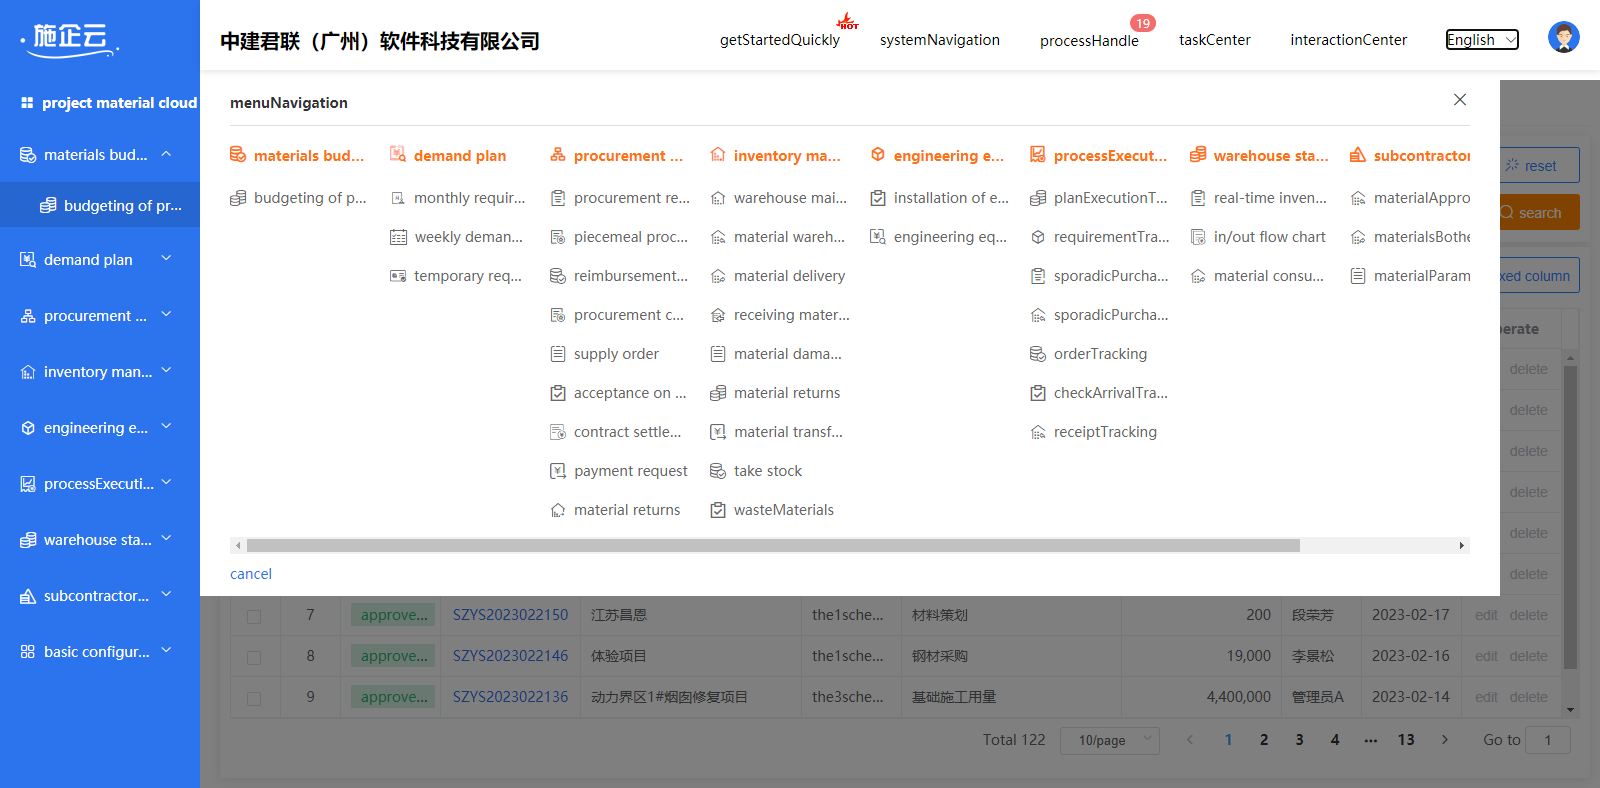Click the procurement category icon in menu
Screen dimensions: 1600x788
[558, 155]
